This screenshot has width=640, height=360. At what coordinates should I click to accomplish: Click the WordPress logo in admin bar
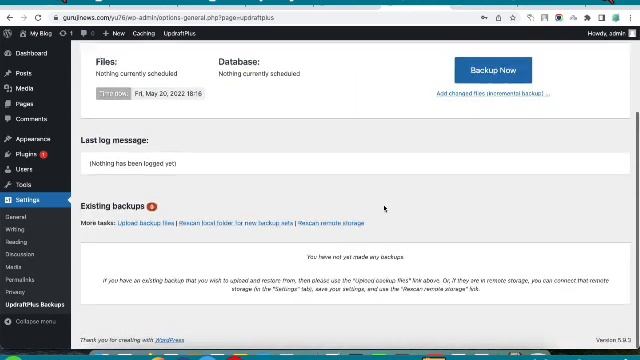[x=7, y=33]
